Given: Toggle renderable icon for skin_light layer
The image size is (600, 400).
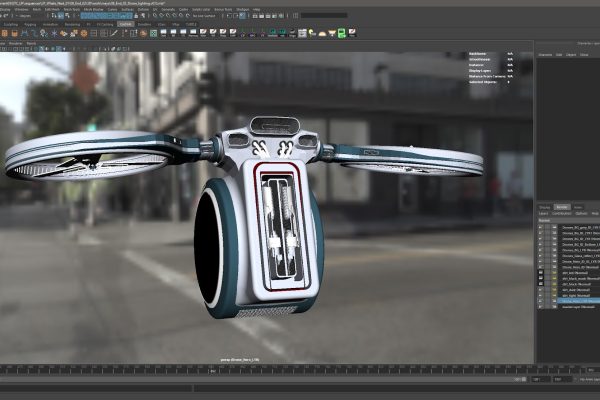Looking at the screenshot, I should (540, 296).
